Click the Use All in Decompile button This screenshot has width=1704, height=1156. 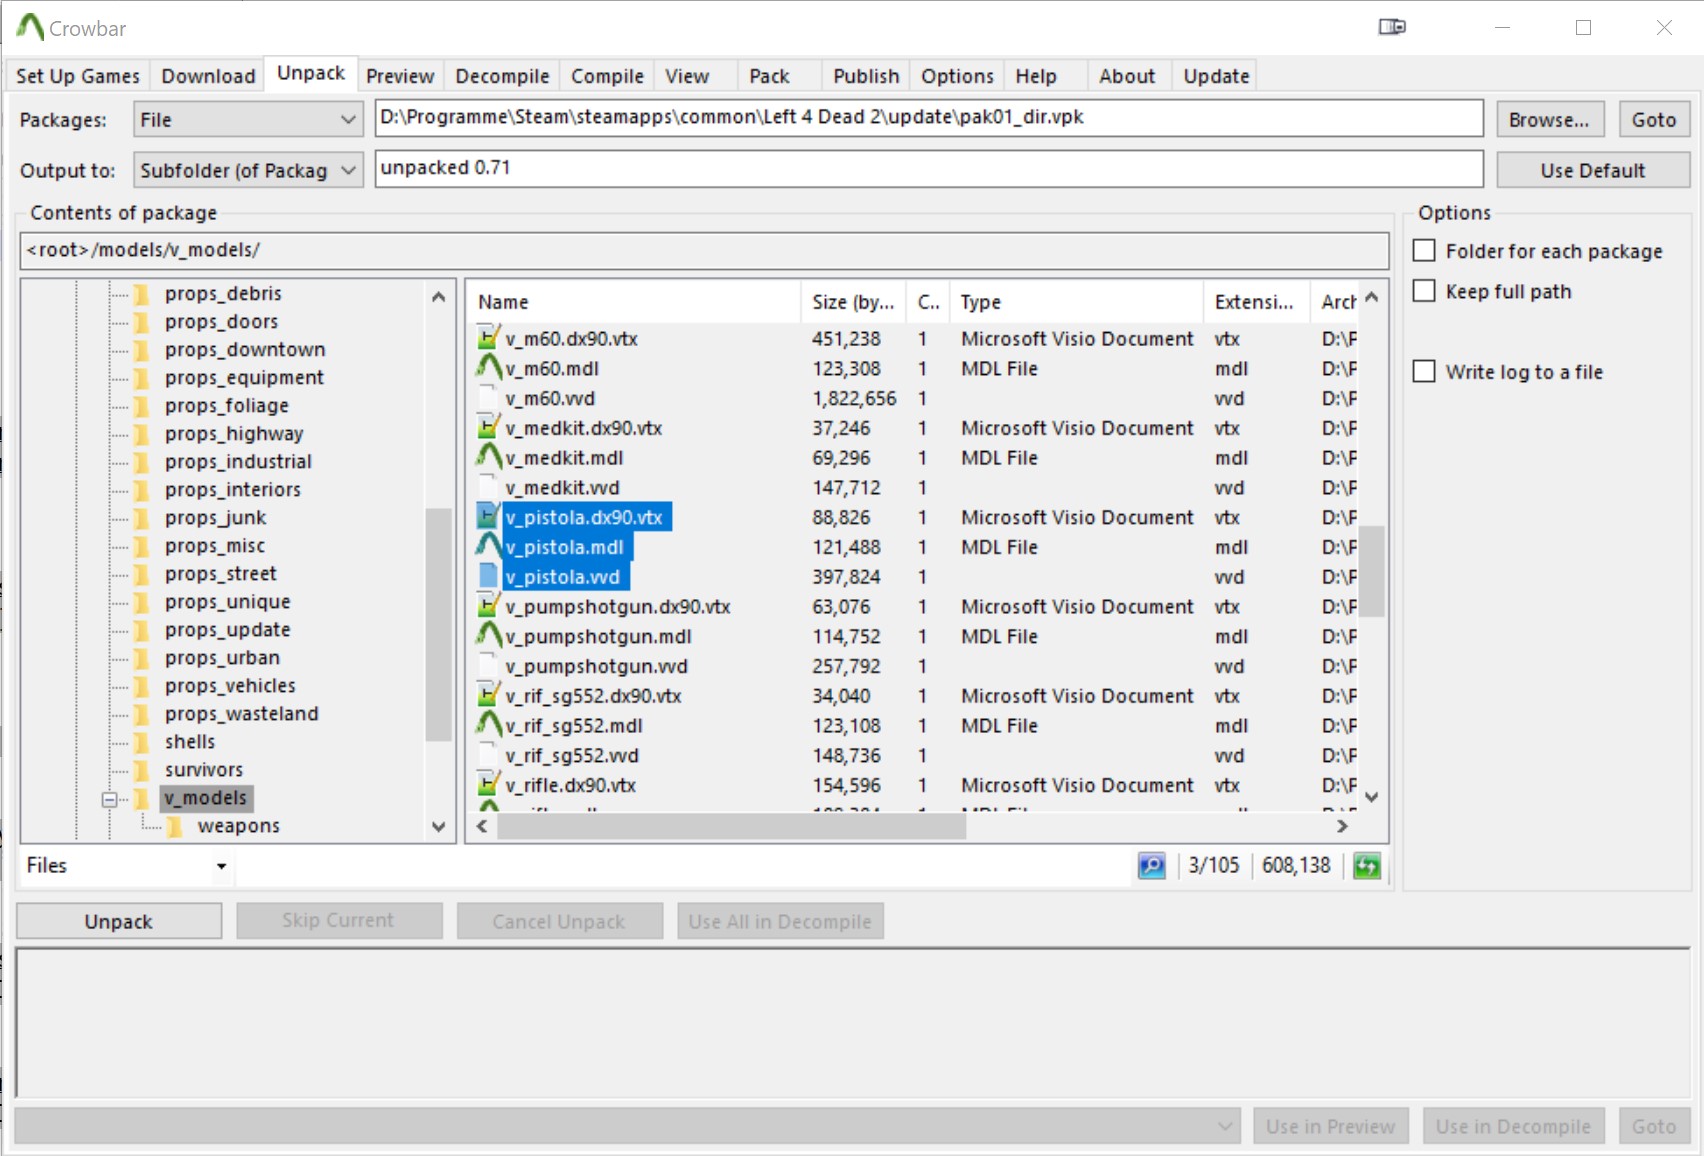click(x=780, y=921)
